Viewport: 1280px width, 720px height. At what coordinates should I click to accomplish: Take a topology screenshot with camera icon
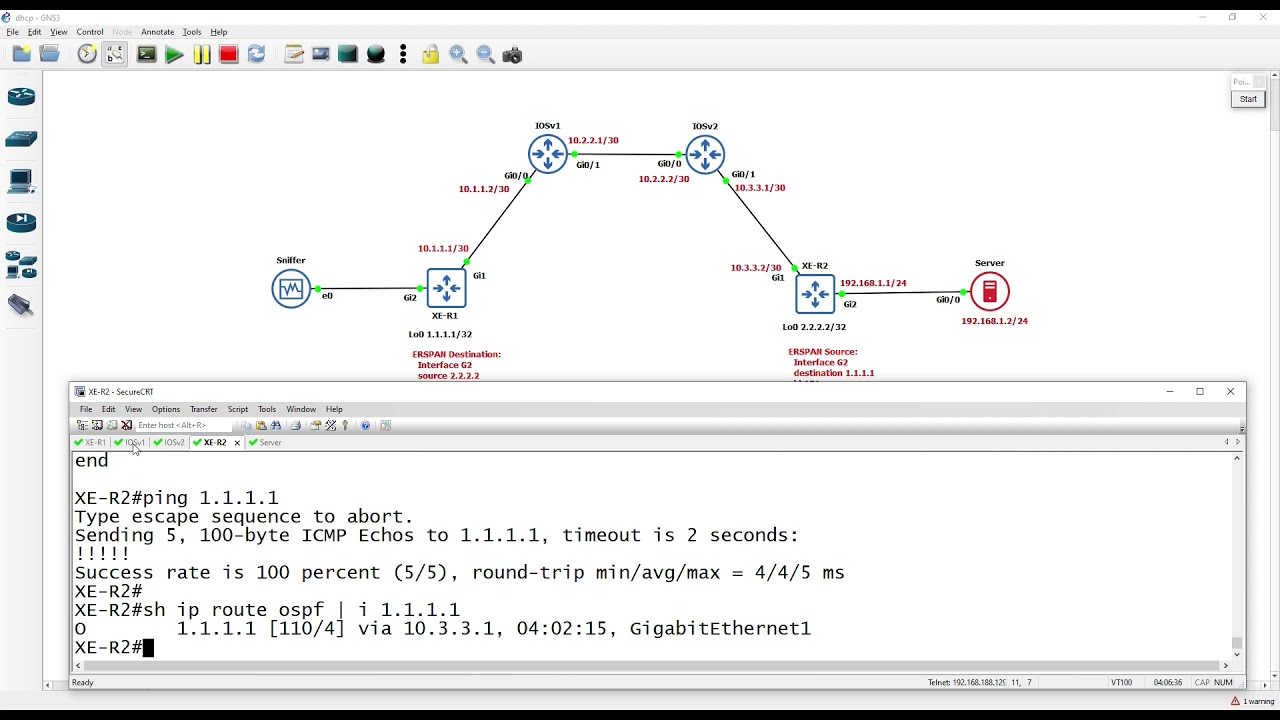click(x=513, y=54)
